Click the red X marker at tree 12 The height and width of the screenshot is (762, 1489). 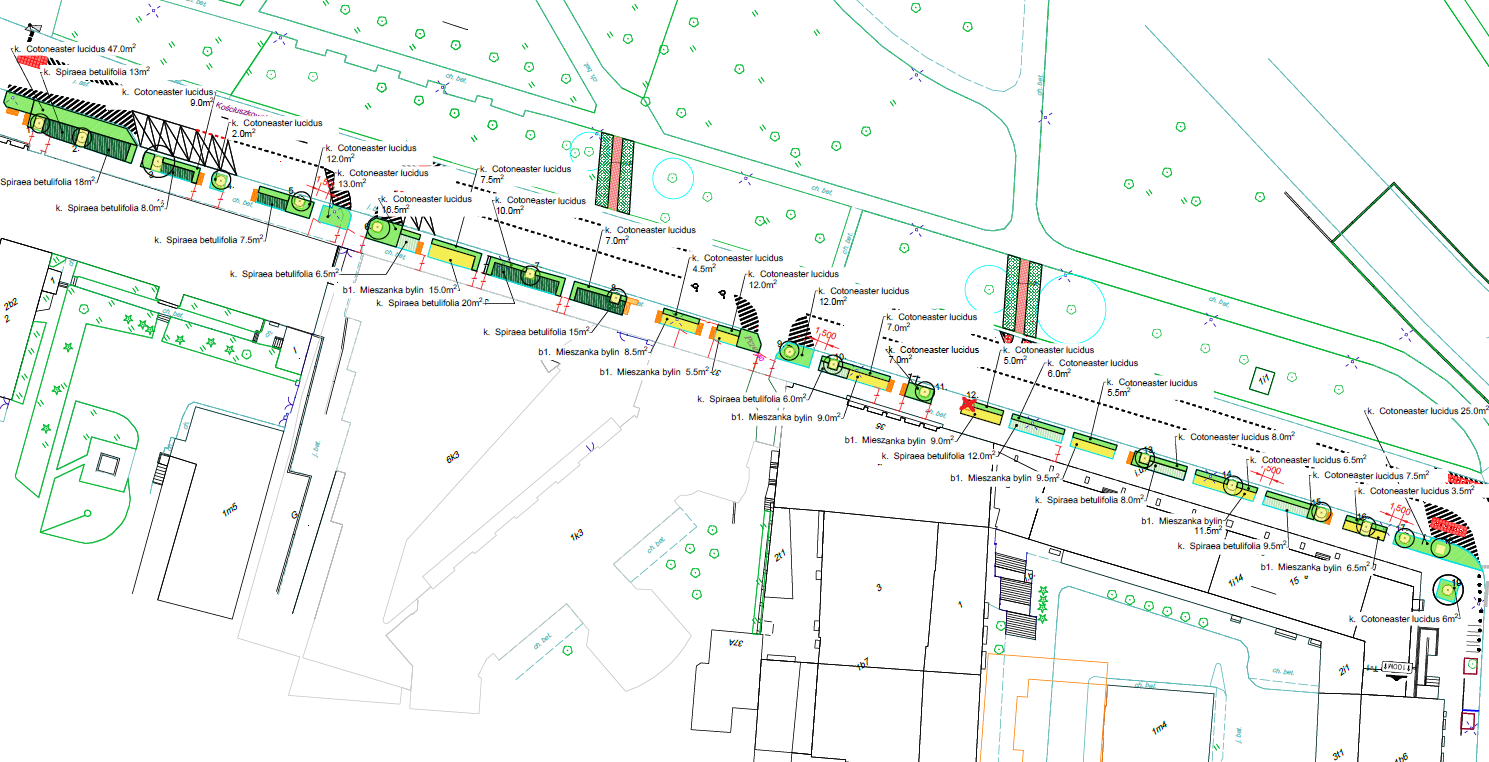967,404
